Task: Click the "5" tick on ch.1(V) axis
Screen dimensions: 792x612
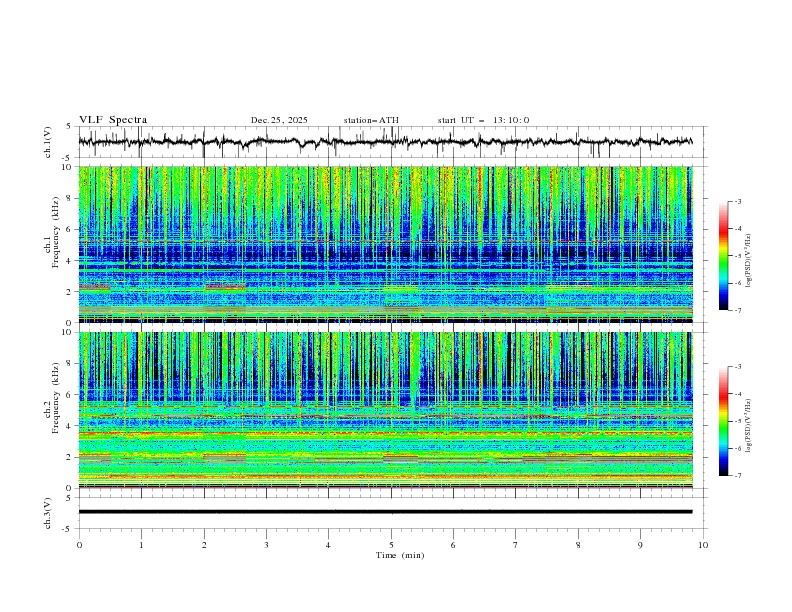Action: 69,126
